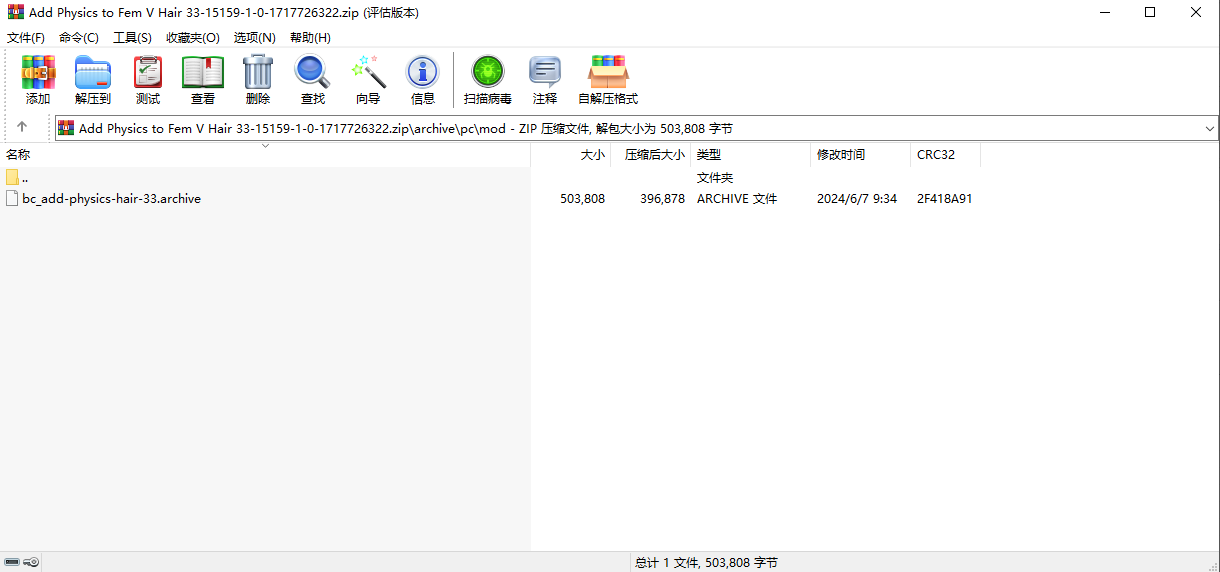The image size is (1220, 572).
Task: Start Virus Scan (扫描病毒) icon
Action: [488, 80]
